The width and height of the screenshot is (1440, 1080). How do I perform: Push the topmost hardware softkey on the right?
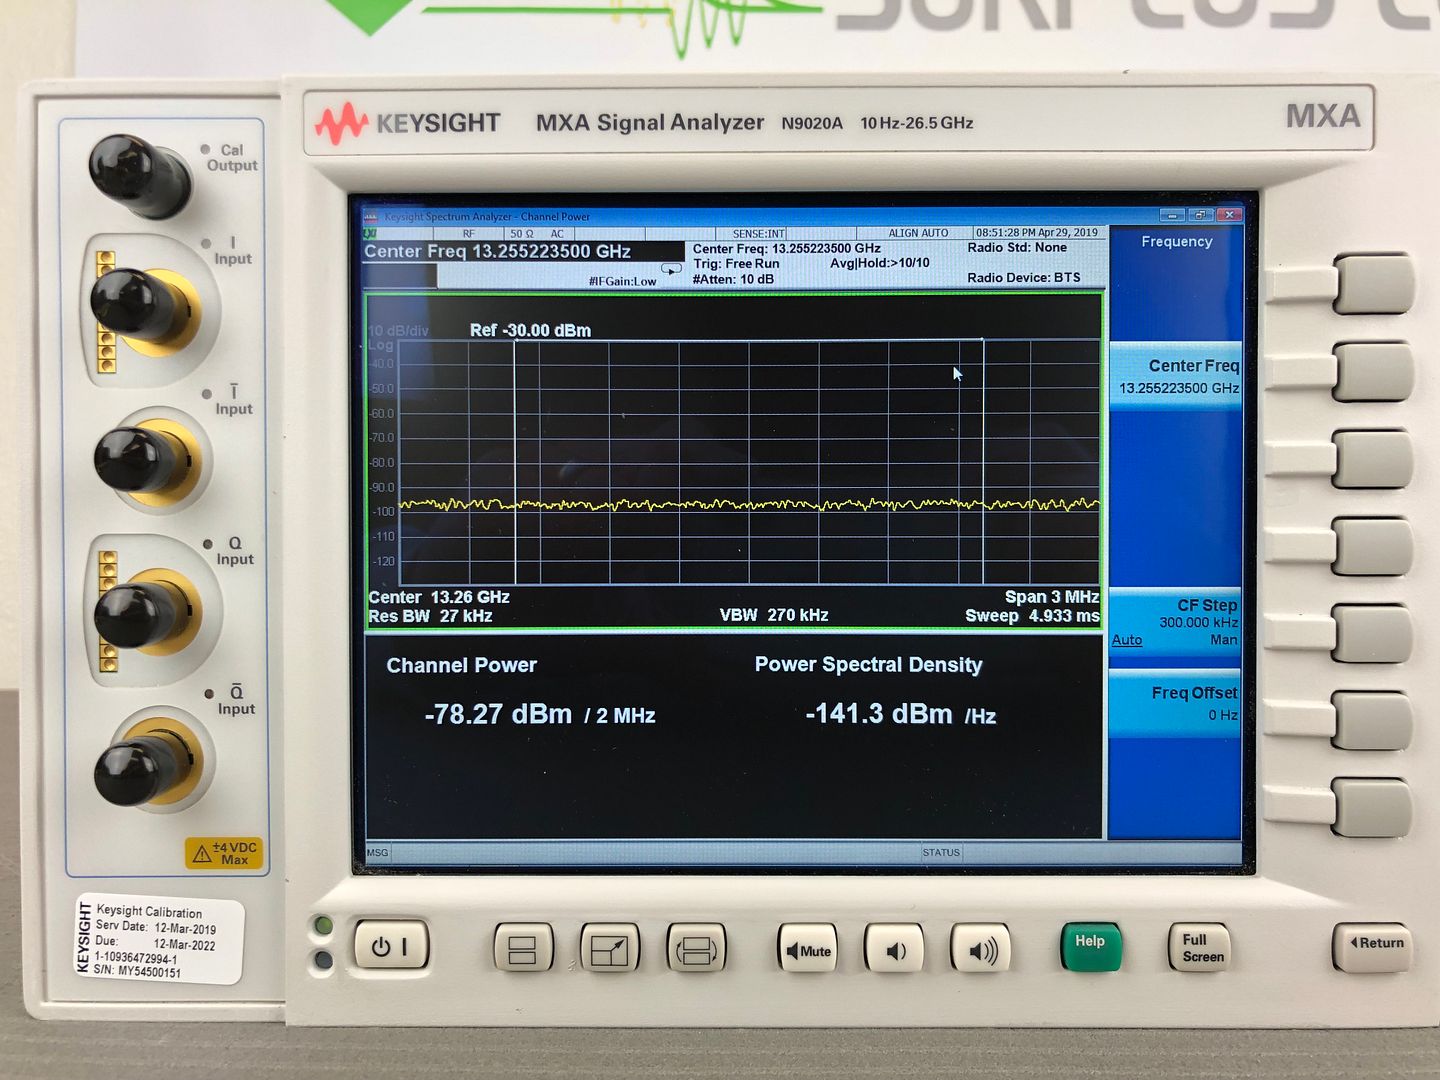click(1373, 284)
